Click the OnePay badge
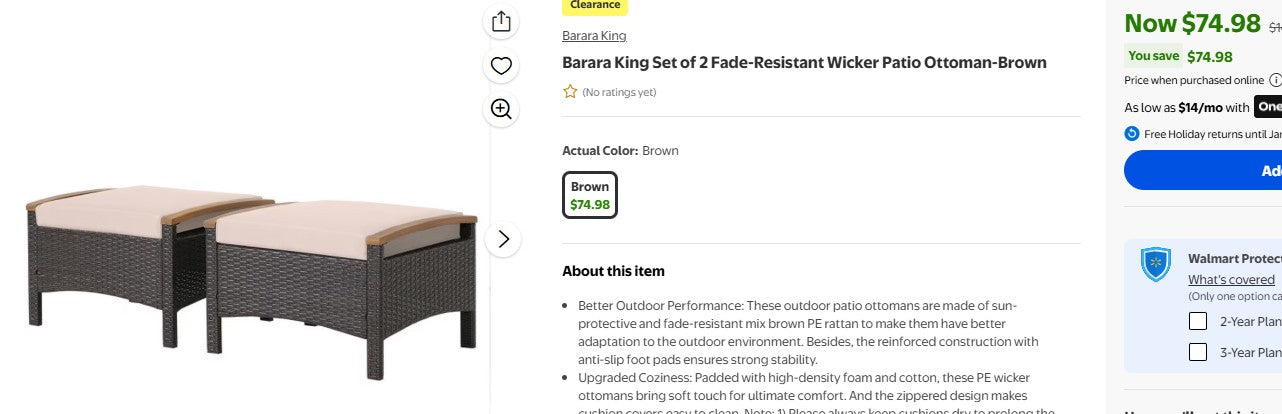This screenshot has width=1282, height=414. coord(1268,107)
